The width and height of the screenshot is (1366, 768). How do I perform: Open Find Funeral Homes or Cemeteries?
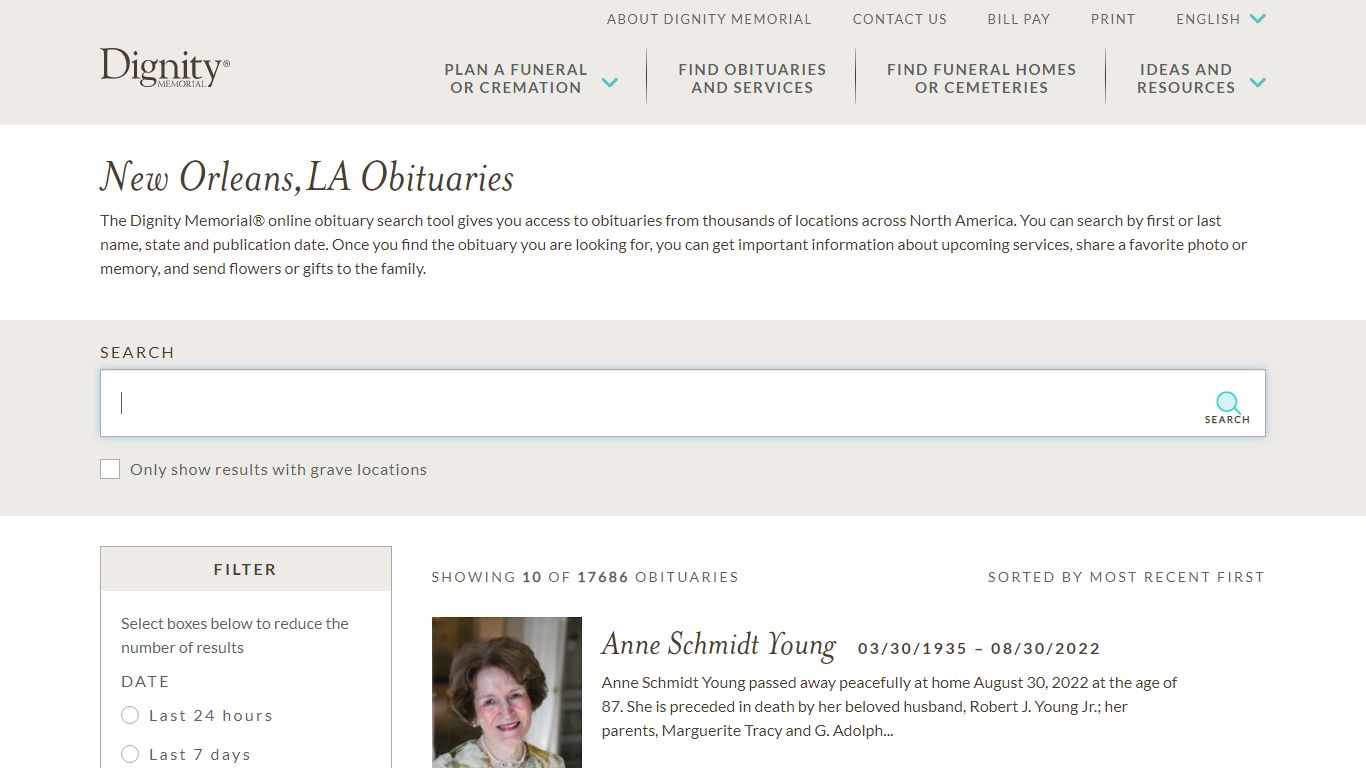click(x=981, y=78)
